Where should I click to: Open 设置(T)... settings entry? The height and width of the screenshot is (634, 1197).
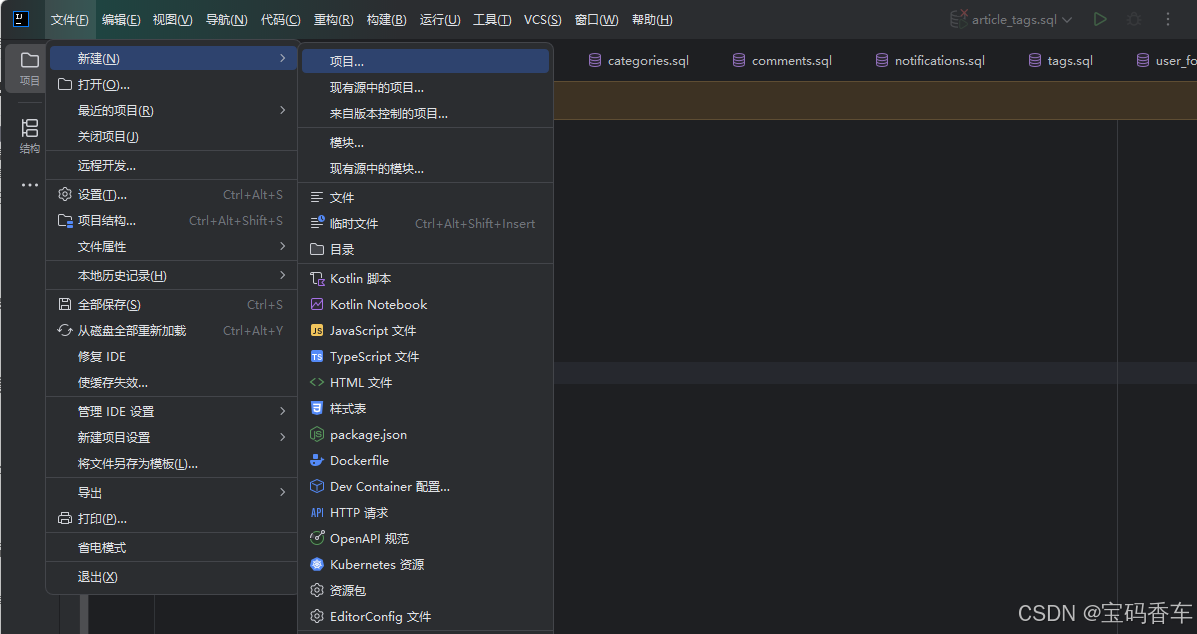[x=102, y=195]
